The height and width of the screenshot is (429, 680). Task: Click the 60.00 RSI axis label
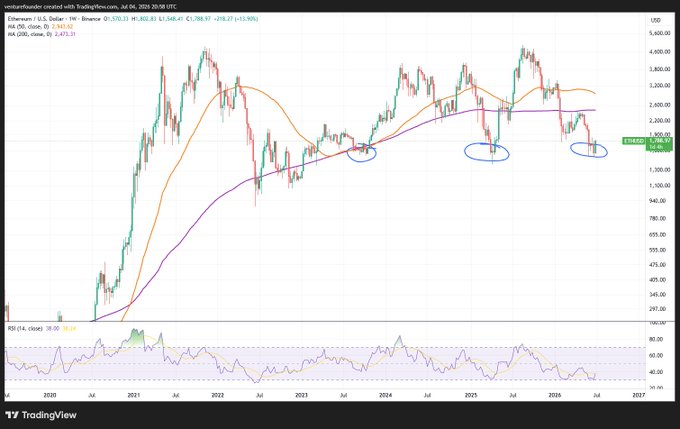[656, 356]
